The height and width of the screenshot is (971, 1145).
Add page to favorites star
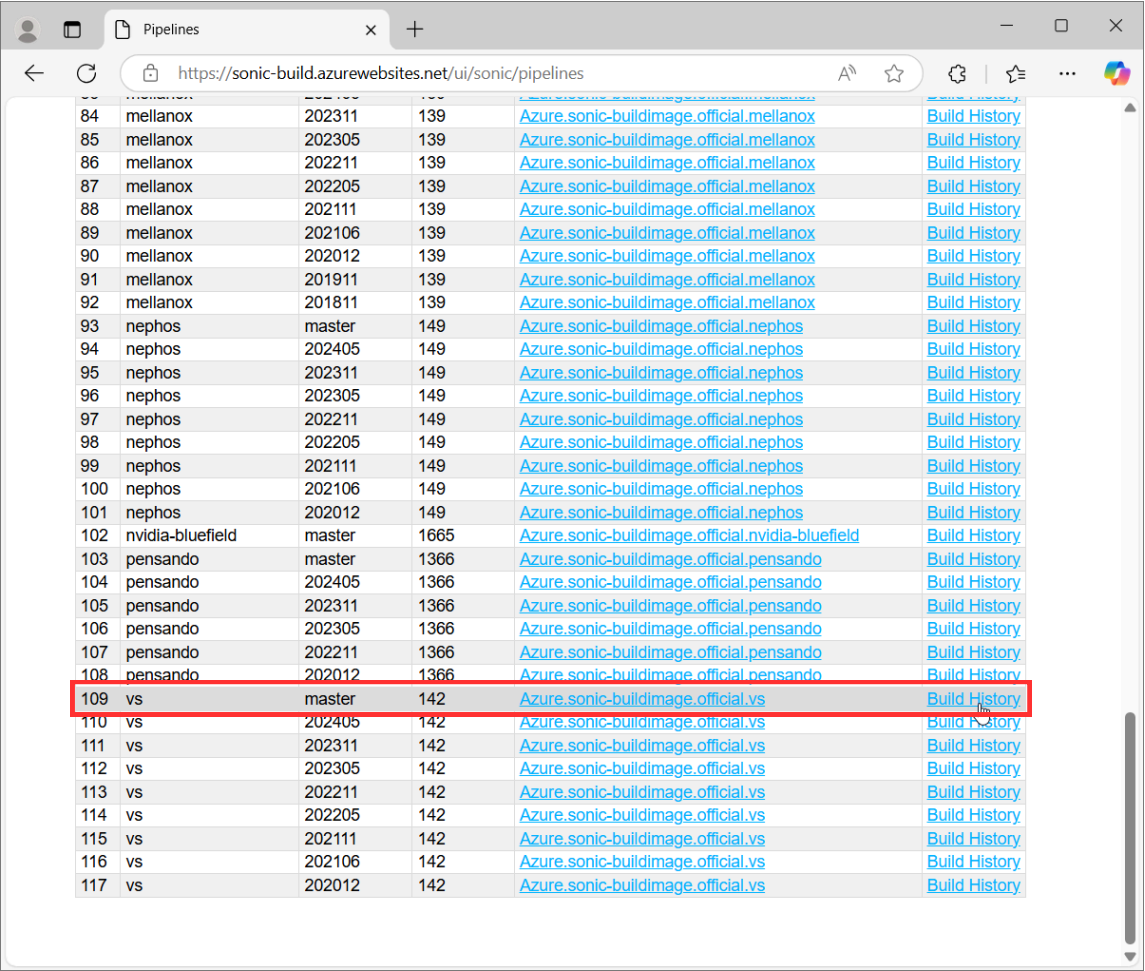(894, 73)
